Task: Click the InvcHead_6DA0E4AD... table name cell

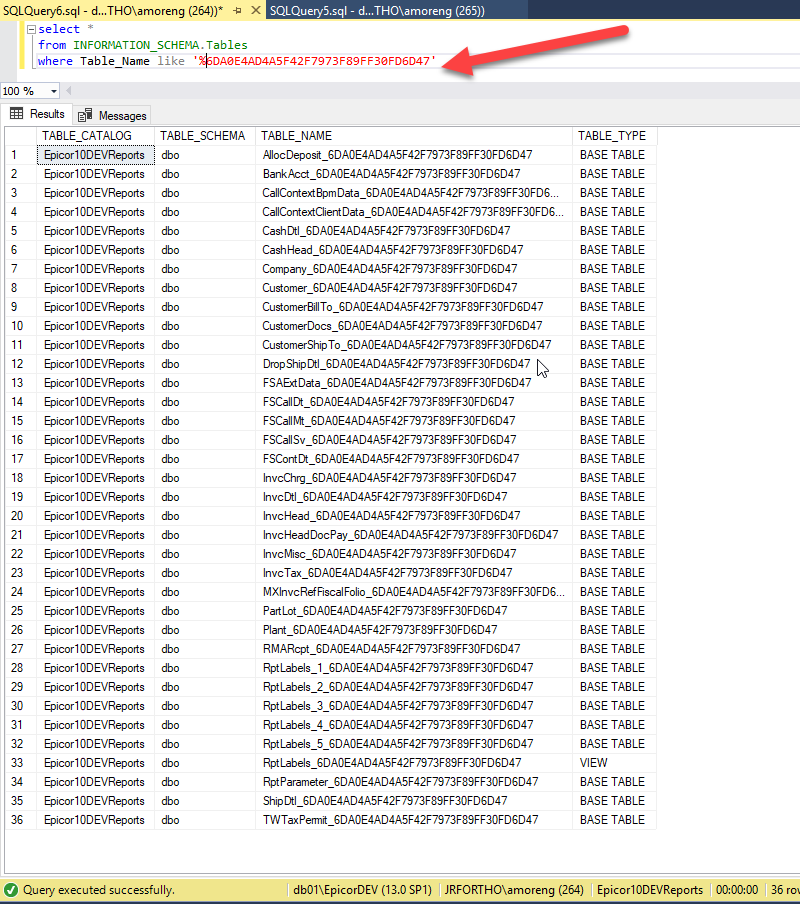Action: tap(414, 517)
